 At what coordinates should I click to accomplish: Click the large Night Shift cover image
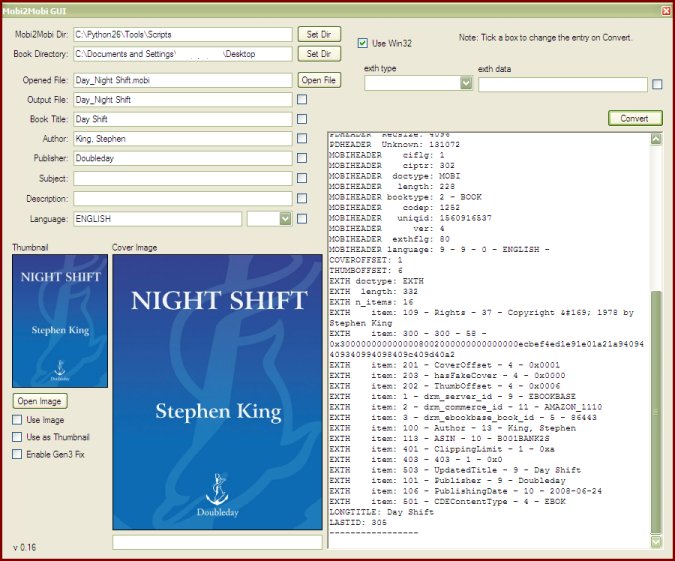pyautogui.click(x=217, y=392)
